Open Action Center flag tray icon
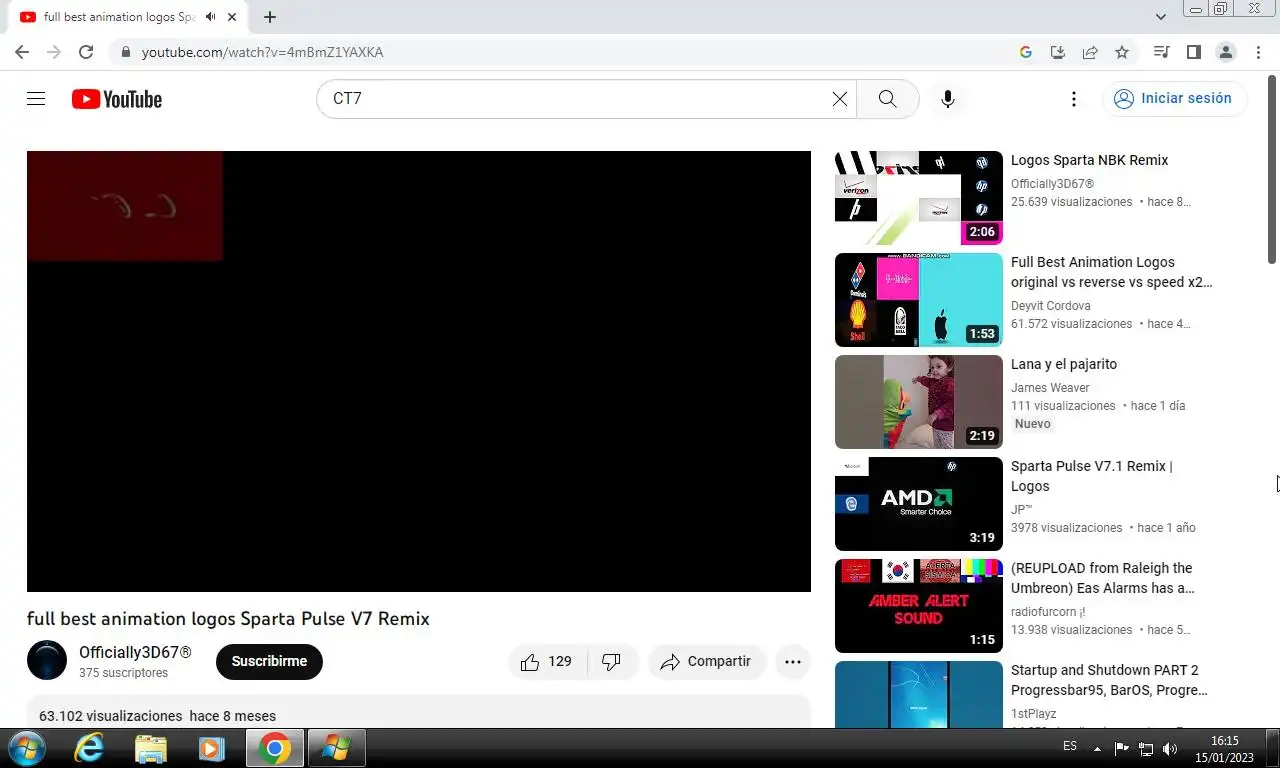The width and height of the screenshot is (1280, 768). coord(1121,748)
